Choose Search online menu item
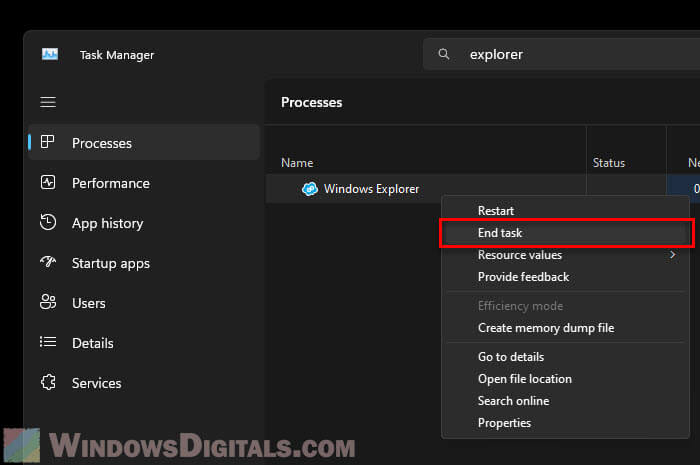 (x=566, y=401)
